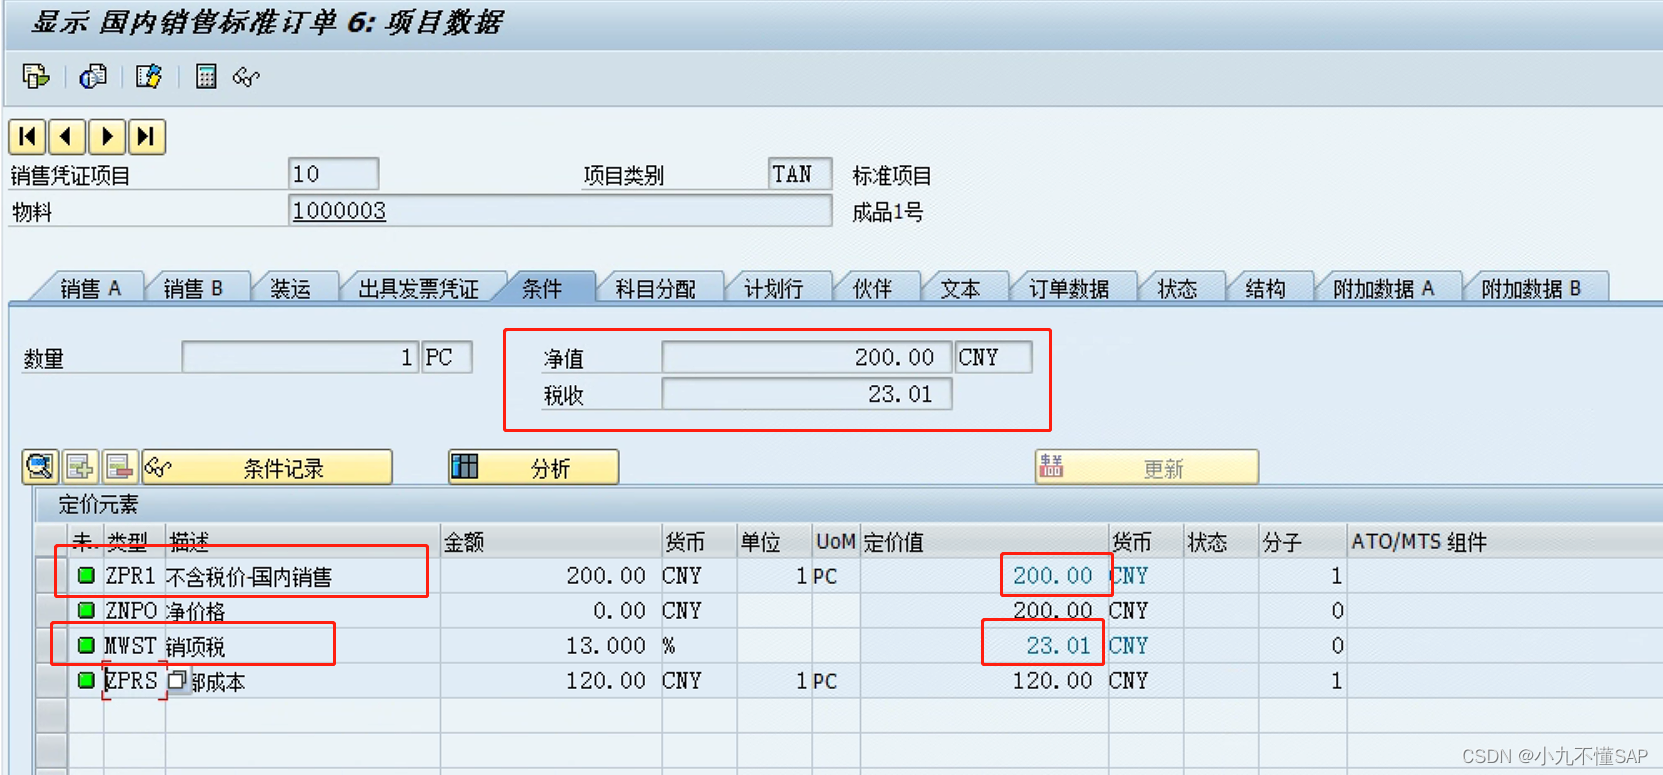Image resolution: width=1663 pixels, height=775 pixels.
Task: Open the 计划行 schedule lines tab
Action: (773, 288)
